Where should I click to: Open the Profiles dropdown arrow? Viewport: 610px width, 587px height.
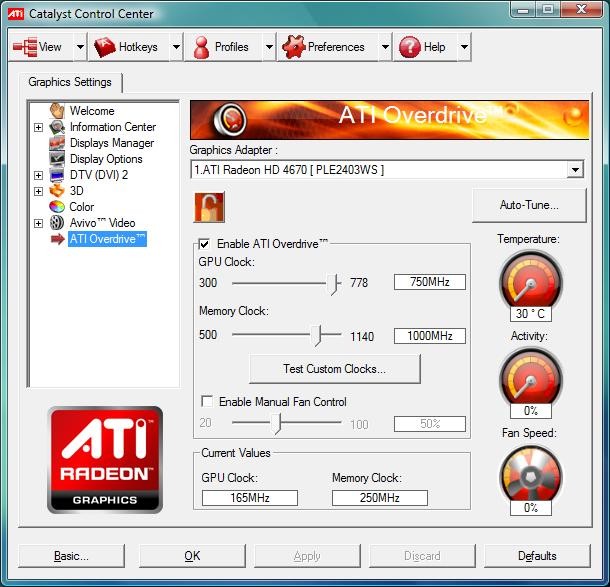point(269,47)
